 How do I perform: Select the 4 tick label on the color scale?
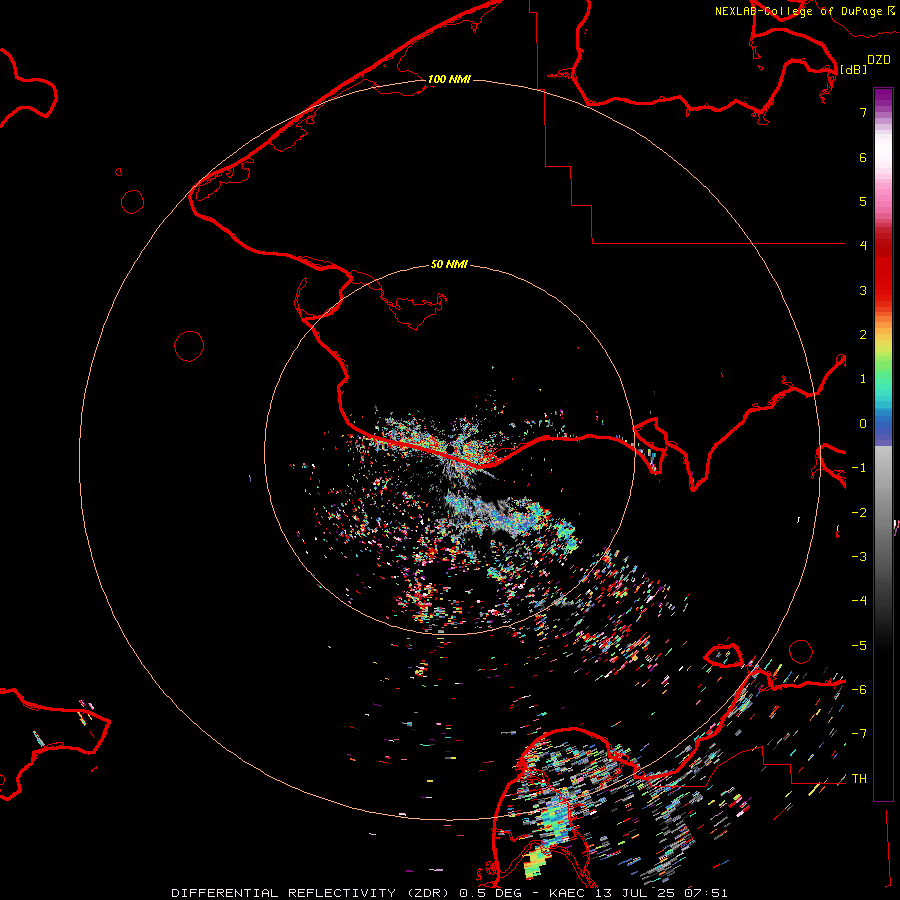point(863,245)
